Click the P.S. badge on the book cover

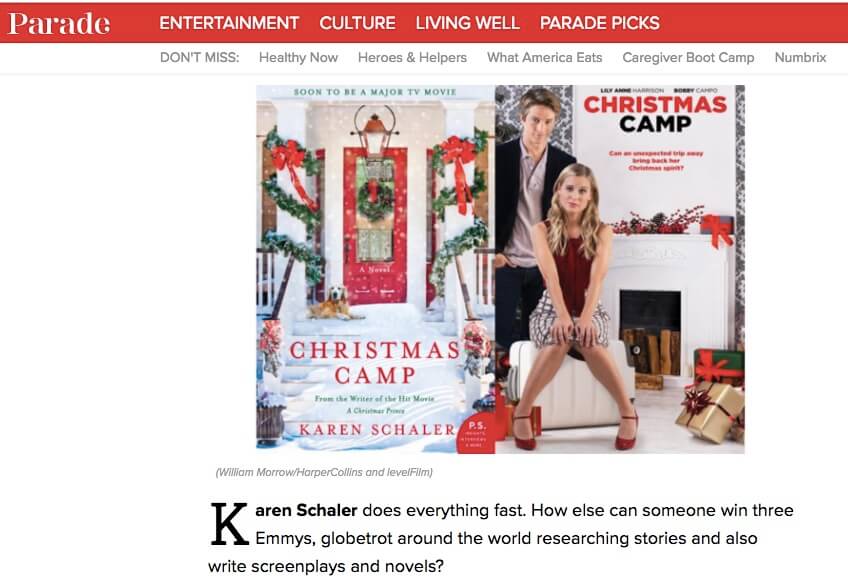[476, 433]
